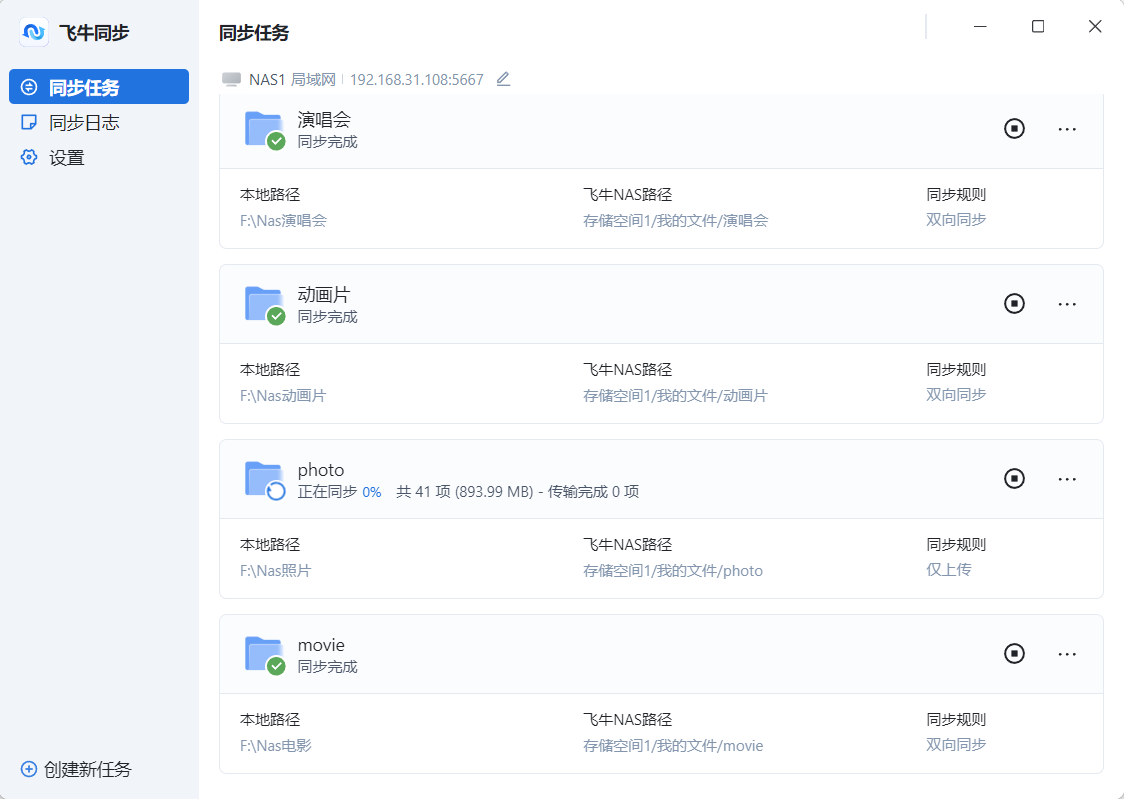This screenshot has width=1124, height=799.
Task: Click the photo task title
Action: tap(321, 470)
